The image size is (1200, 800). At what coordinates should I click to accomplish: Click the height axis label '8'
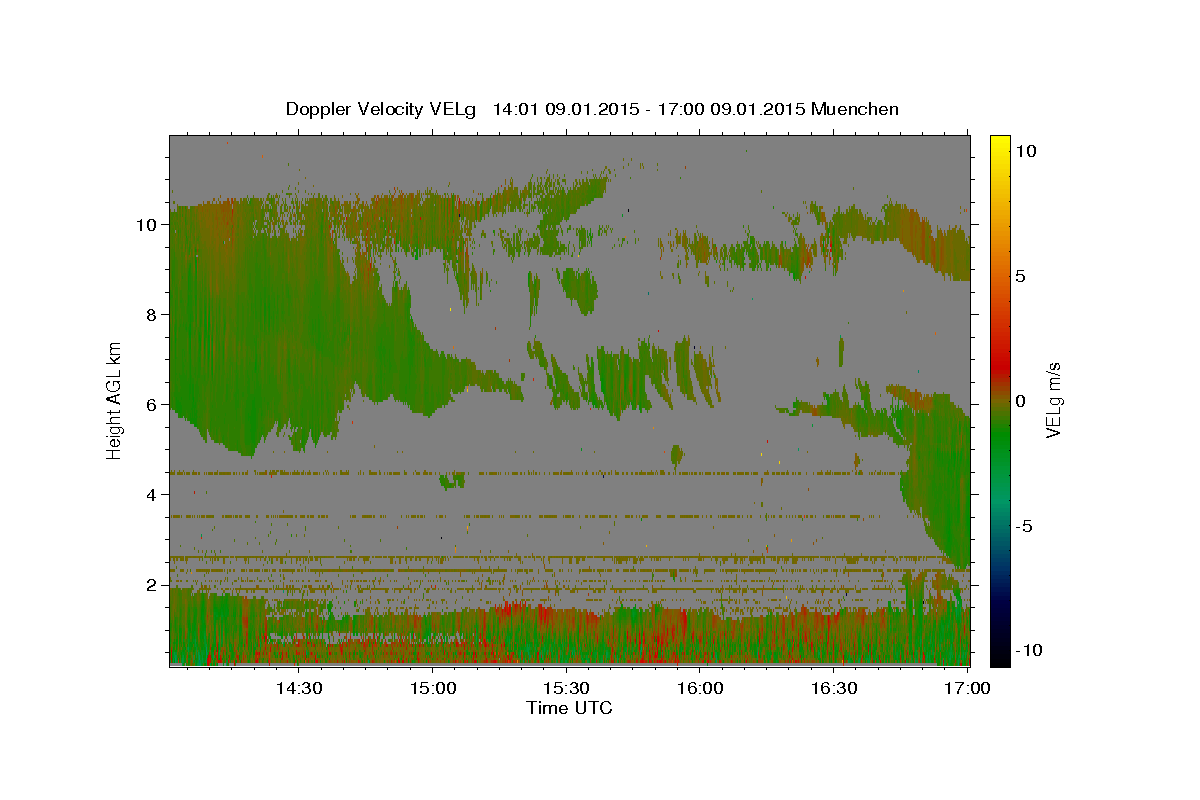coord(151,315)
